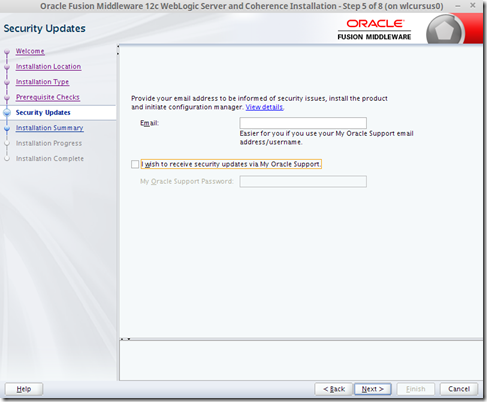The image size is (487, 402).
Task: Click the Oracle Fusion Middleware logo
Action: pyautogui.click(x=374, y=30)
